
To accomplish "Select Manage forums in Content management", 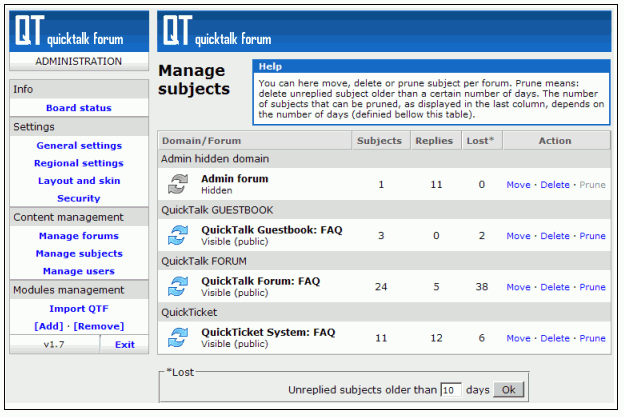I will (x=79, y=236).
